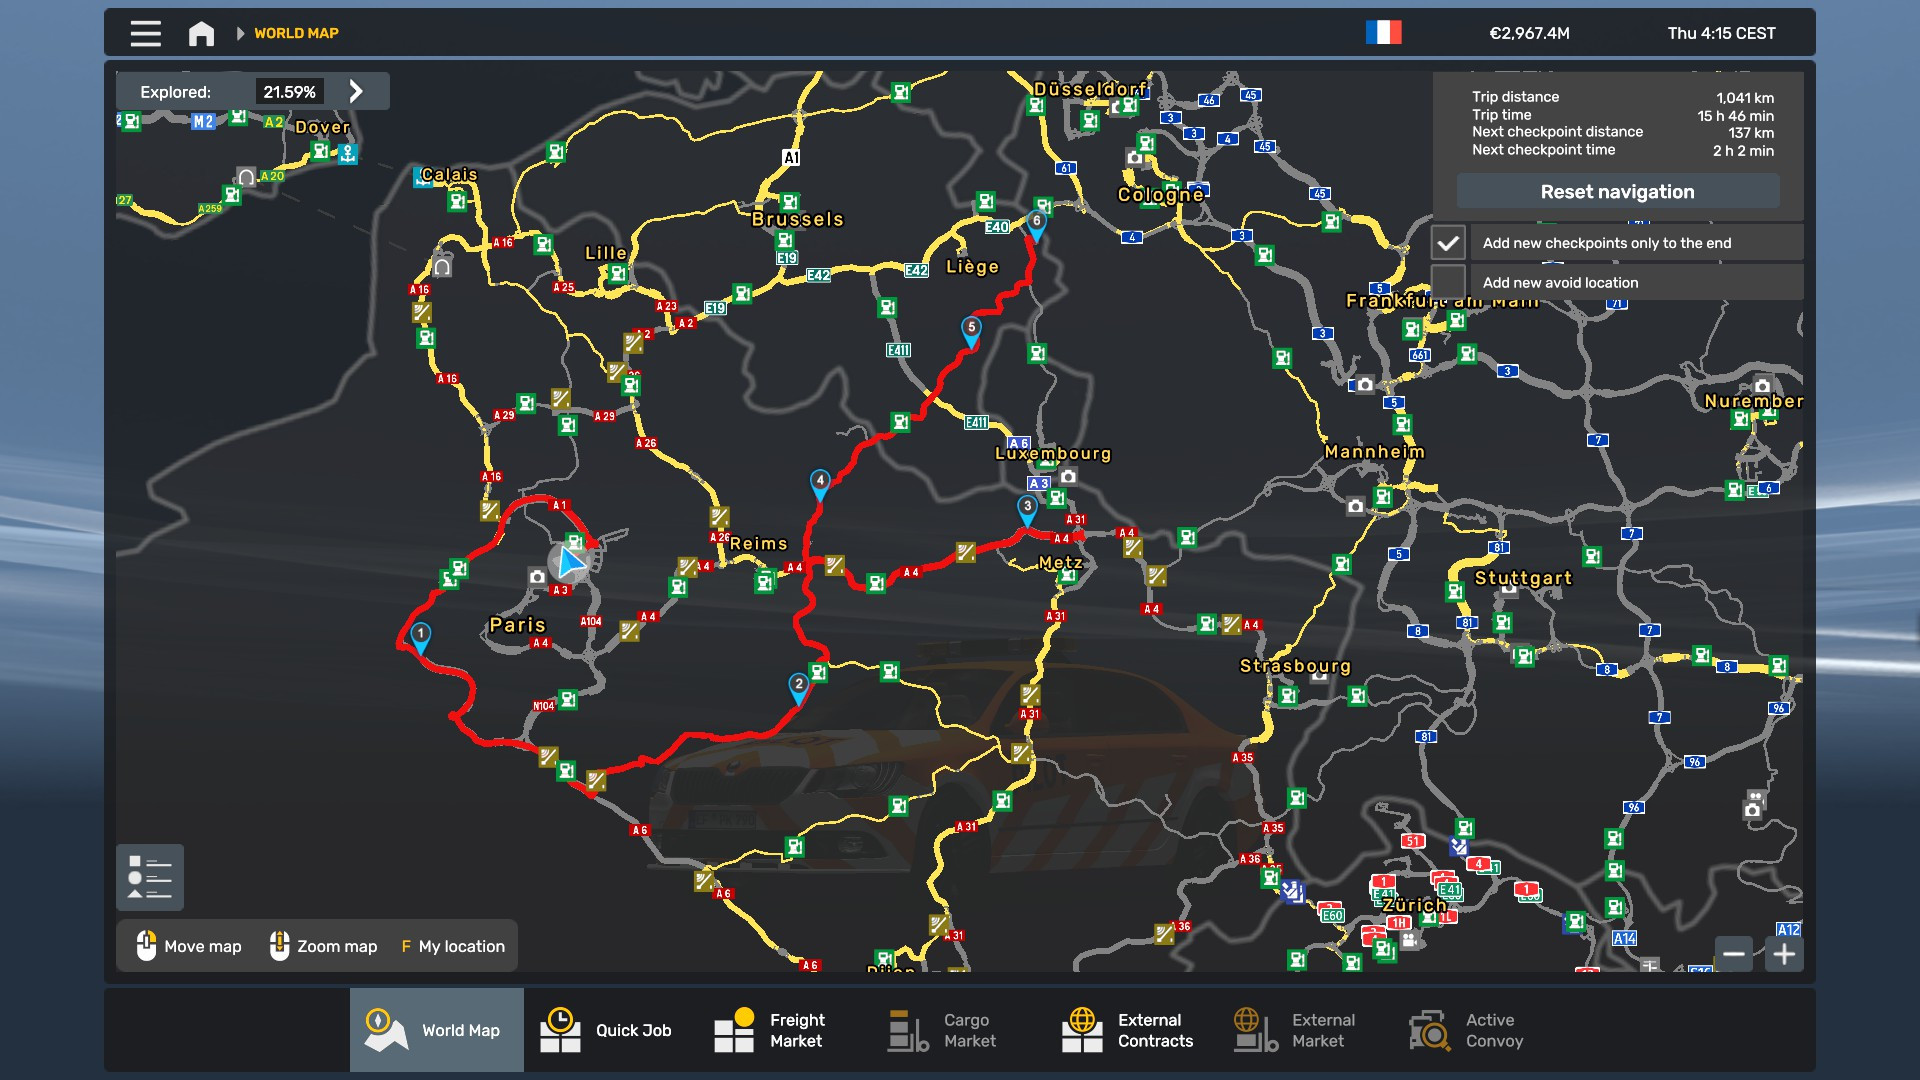Zoom in using the plus button

[1785, 954]
